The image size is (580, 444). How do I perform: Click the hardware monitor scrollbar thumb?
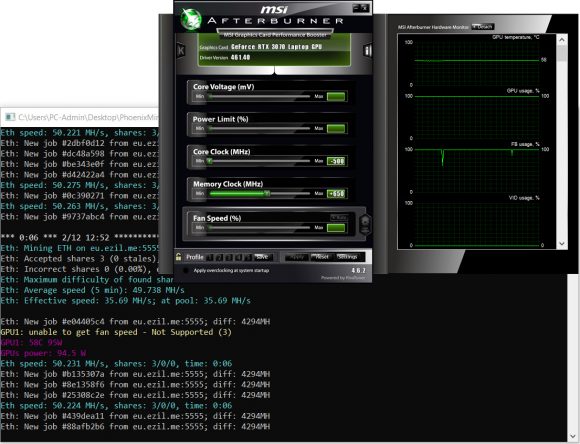tap(562, 53)
